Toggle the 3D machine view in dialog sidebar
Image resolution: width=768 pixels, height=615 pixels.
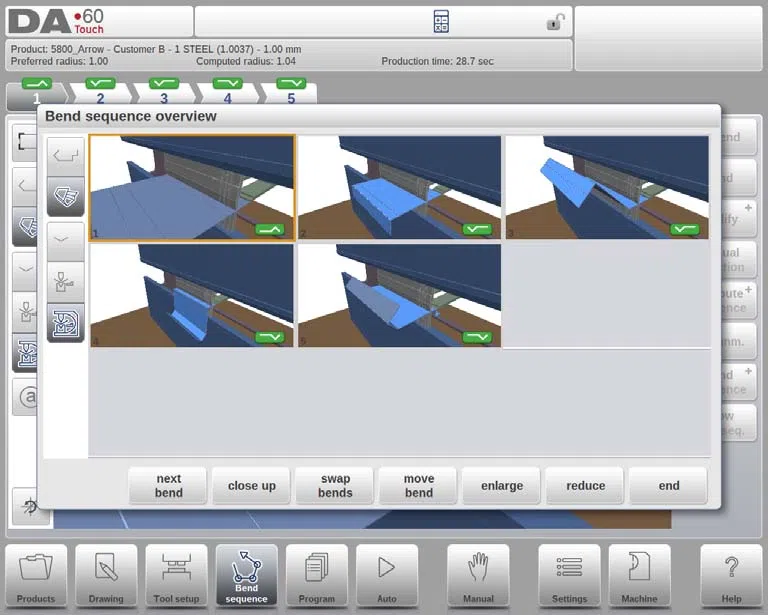(x=66, y=197)
